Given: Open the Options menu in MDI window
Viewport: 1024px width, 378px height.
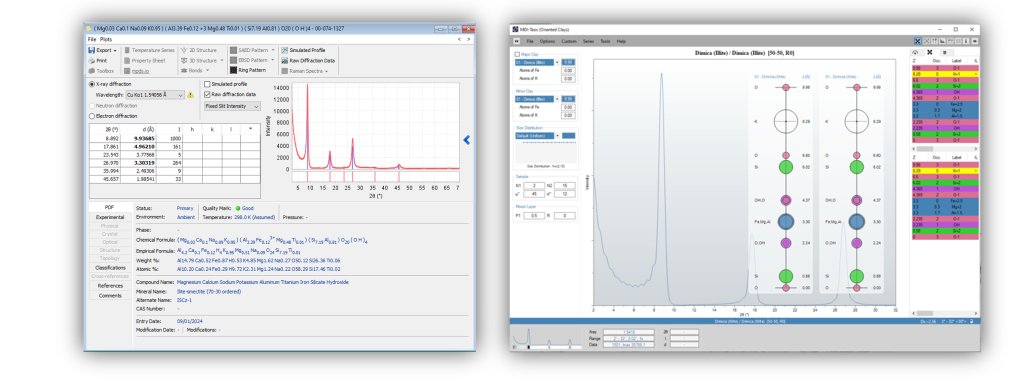Looking at the screenshot, I should click(547, 41).
